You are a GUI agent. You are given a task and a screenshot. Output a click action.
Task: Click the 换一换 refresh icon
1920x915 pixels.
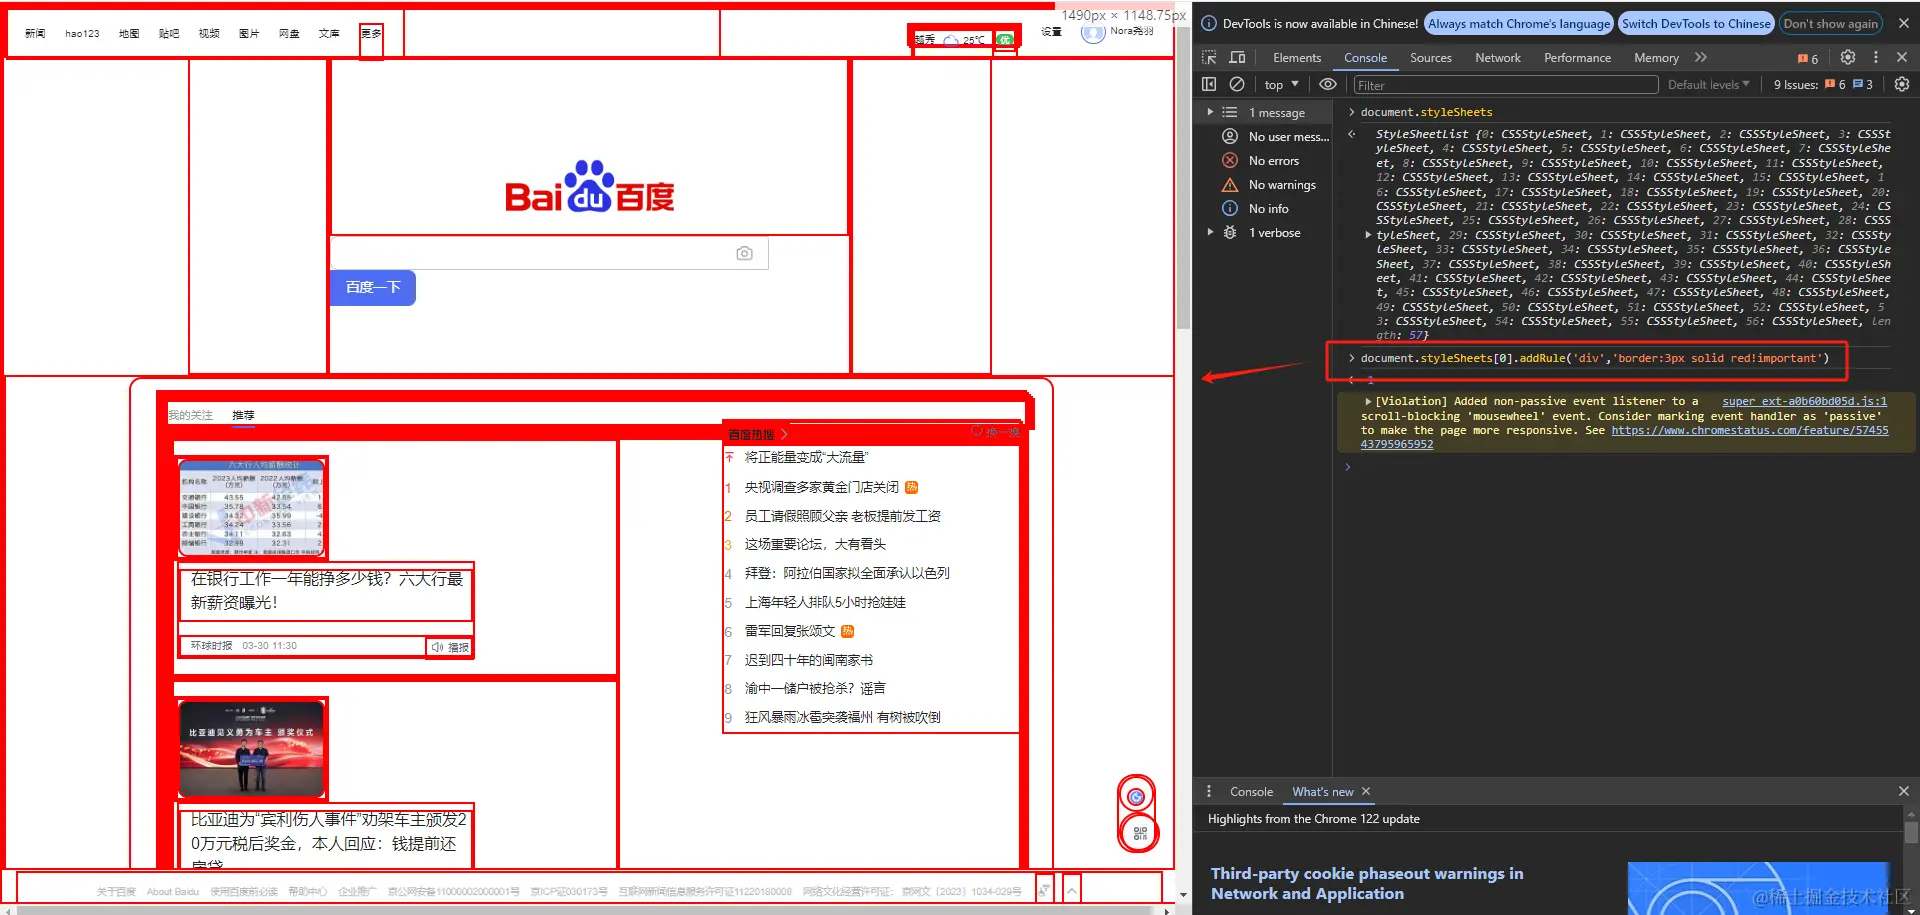tap(977, 431)
